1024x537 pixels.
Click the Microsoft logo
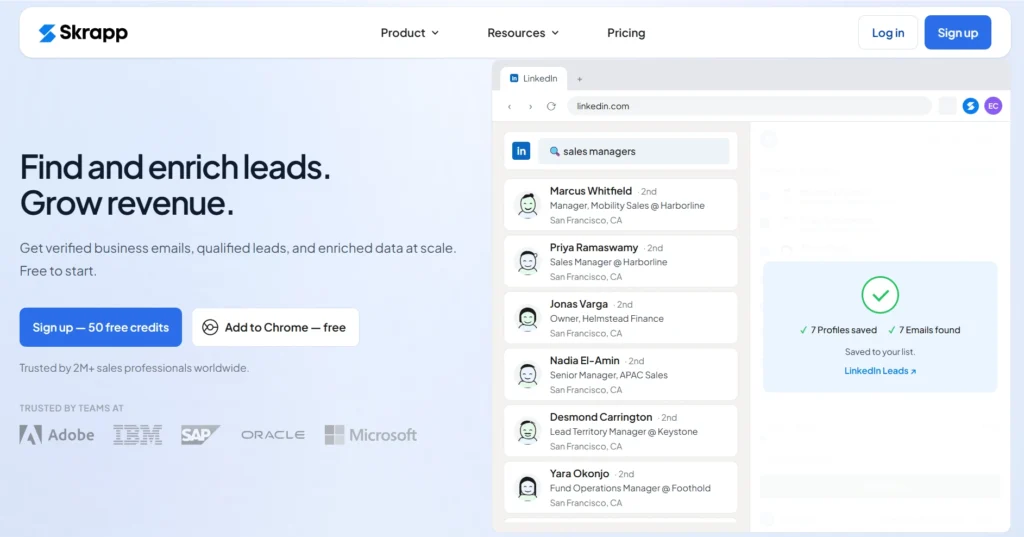(x=370, y=435)
